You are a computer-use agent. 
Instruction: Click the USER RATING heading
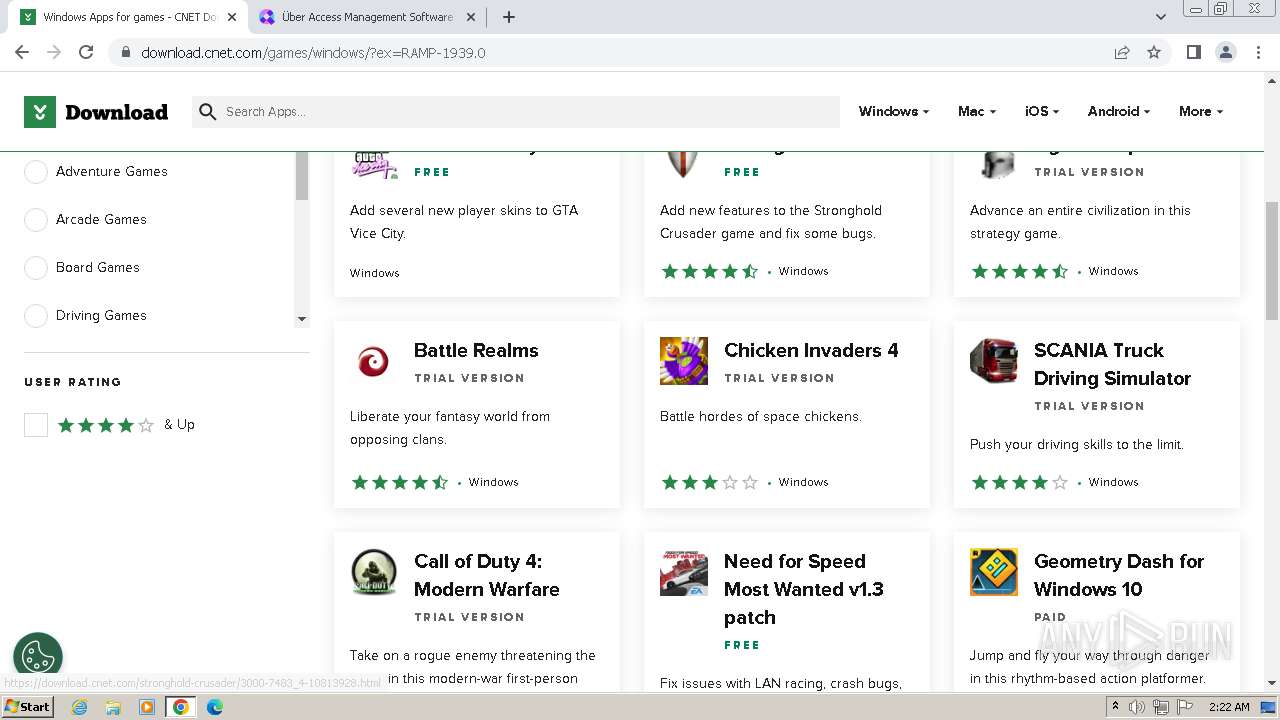coord(73,382)
